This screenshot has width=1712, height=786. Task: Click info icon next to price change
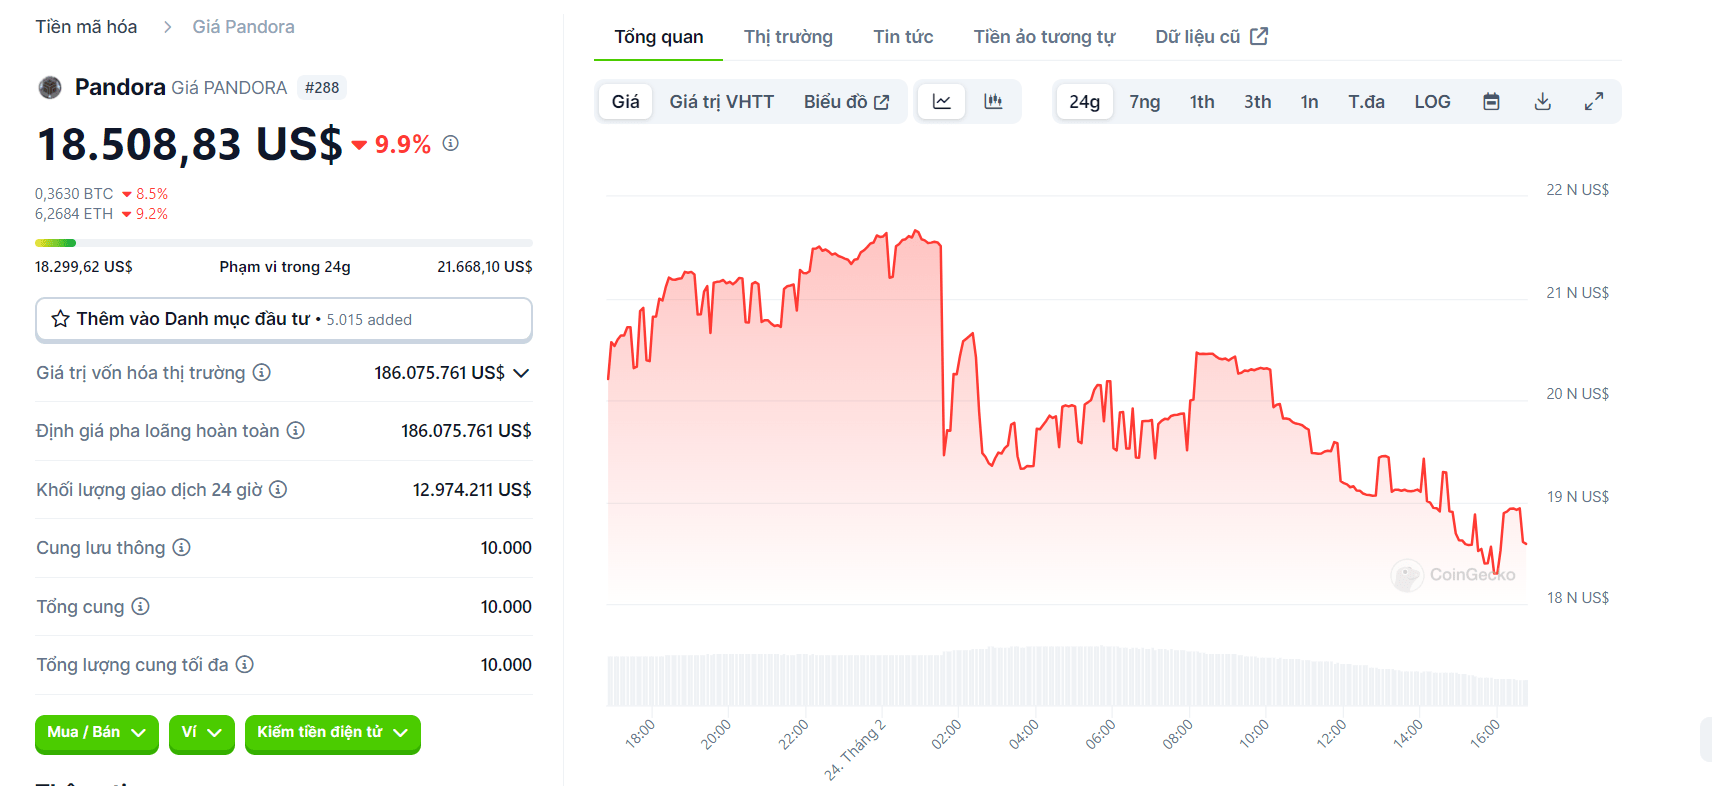(451, 143)
